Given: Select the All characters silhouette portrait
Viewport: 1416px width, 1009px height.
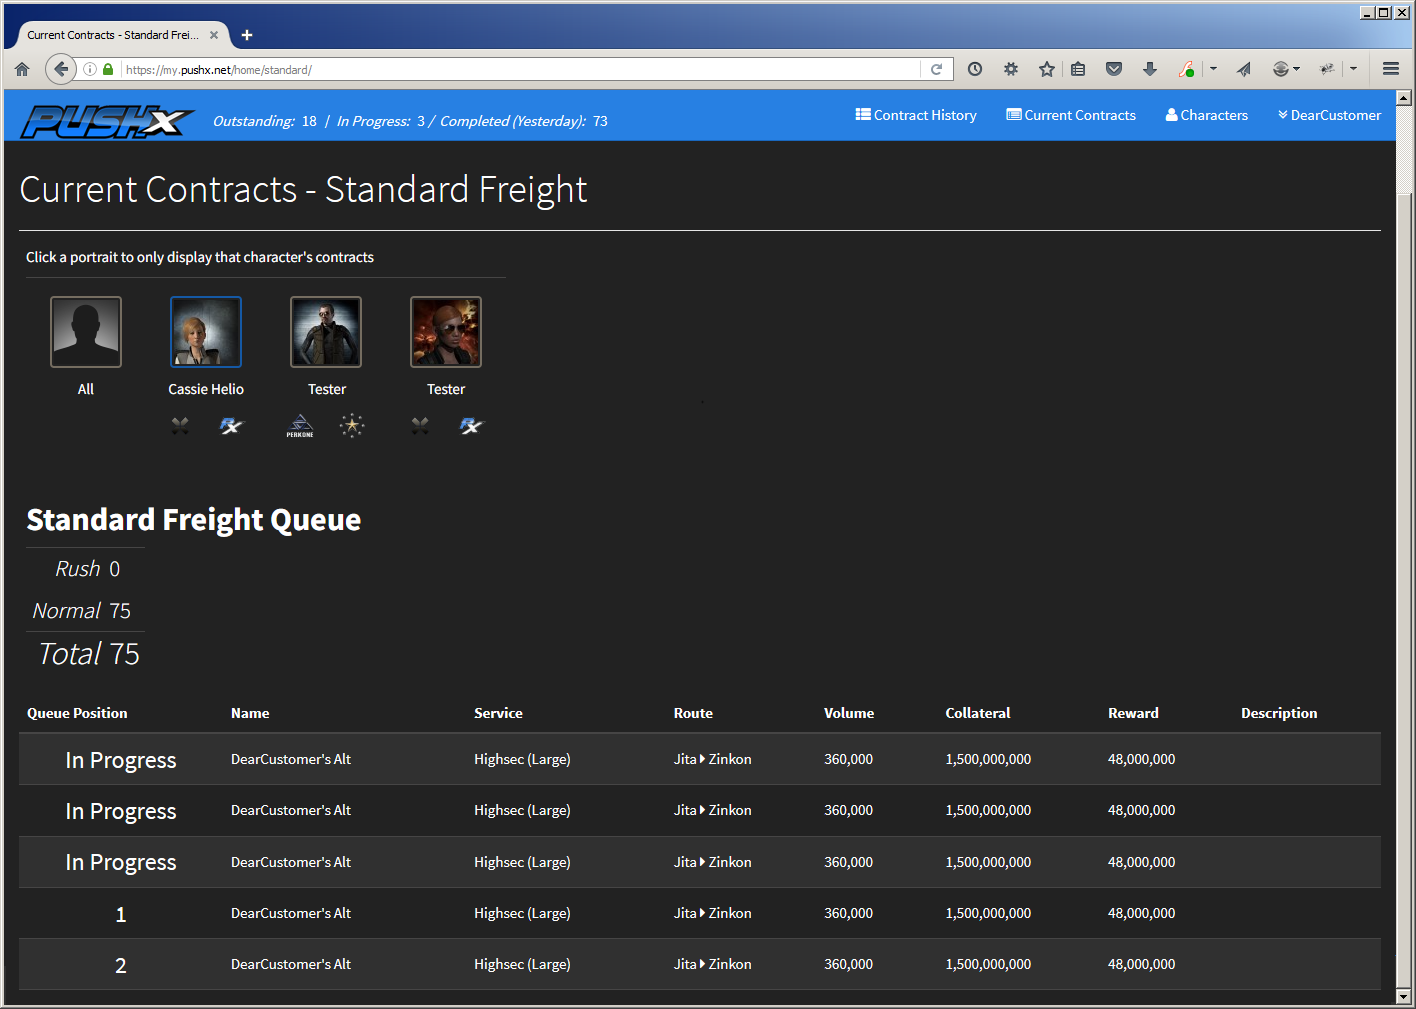Looking at the screenshot, I should [86, 332].
